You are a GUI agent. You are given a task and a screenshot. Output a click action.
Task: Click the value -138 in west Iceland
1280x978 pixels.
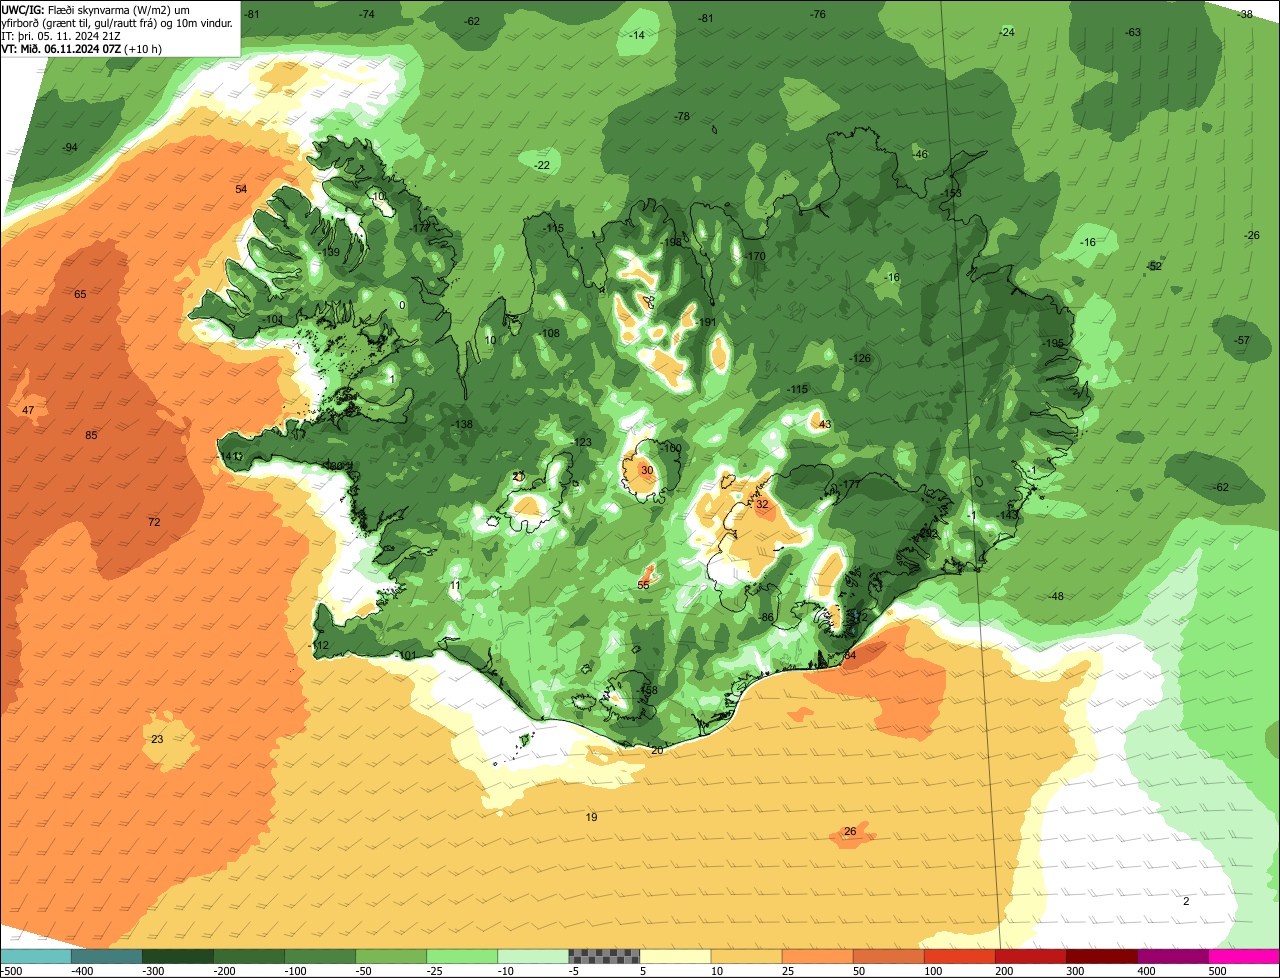coord(463,424)
